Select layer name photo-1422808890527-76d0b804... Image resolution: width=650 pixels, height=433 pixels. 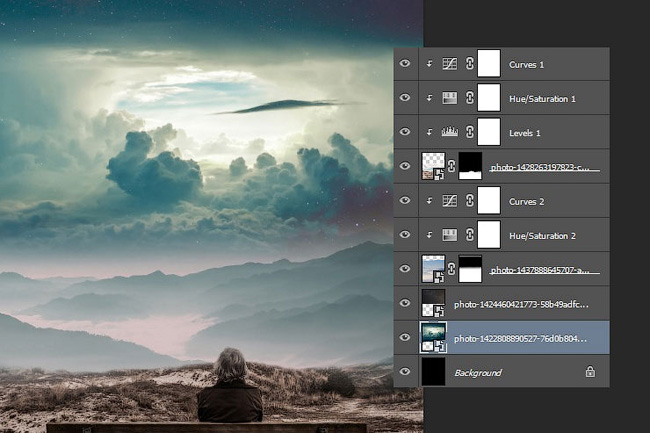(x=520, y=339)
